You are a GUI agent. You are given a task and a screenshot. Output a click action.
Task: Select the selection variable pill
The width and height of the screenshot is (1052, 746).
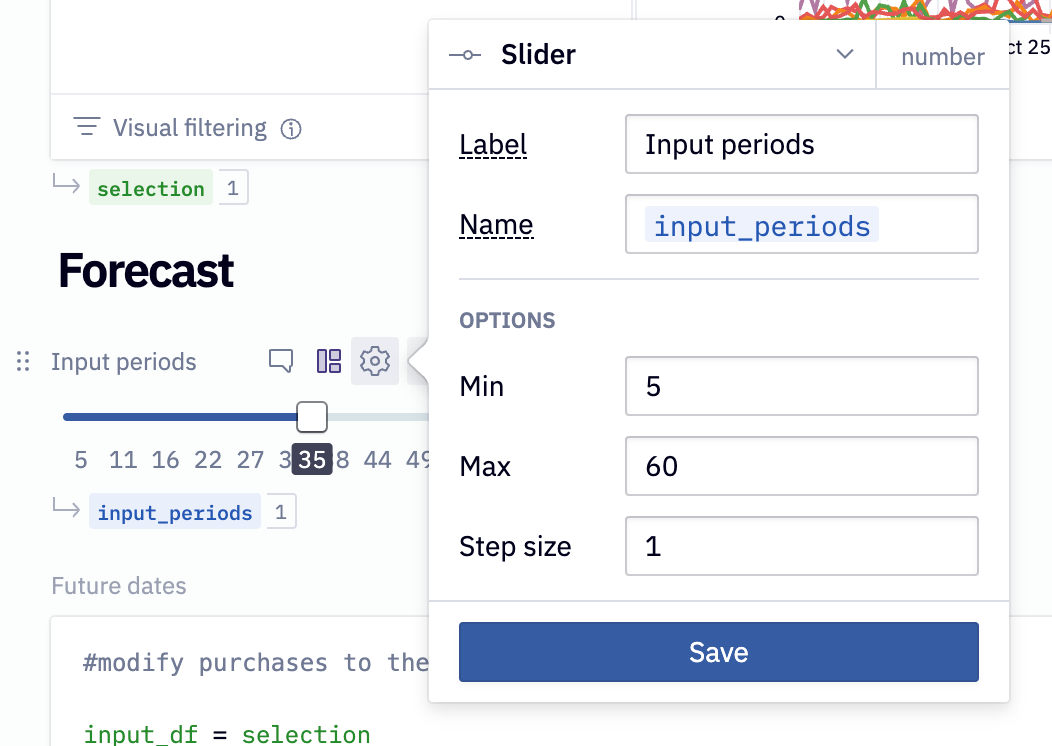click(x=150, y=188)
